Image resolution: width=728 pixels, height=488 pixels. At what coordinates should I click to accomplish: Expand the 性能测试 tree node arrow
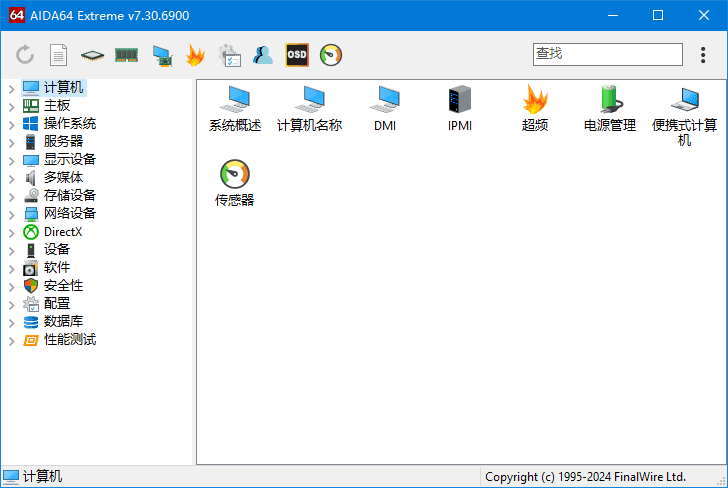(x=11, y=340)
